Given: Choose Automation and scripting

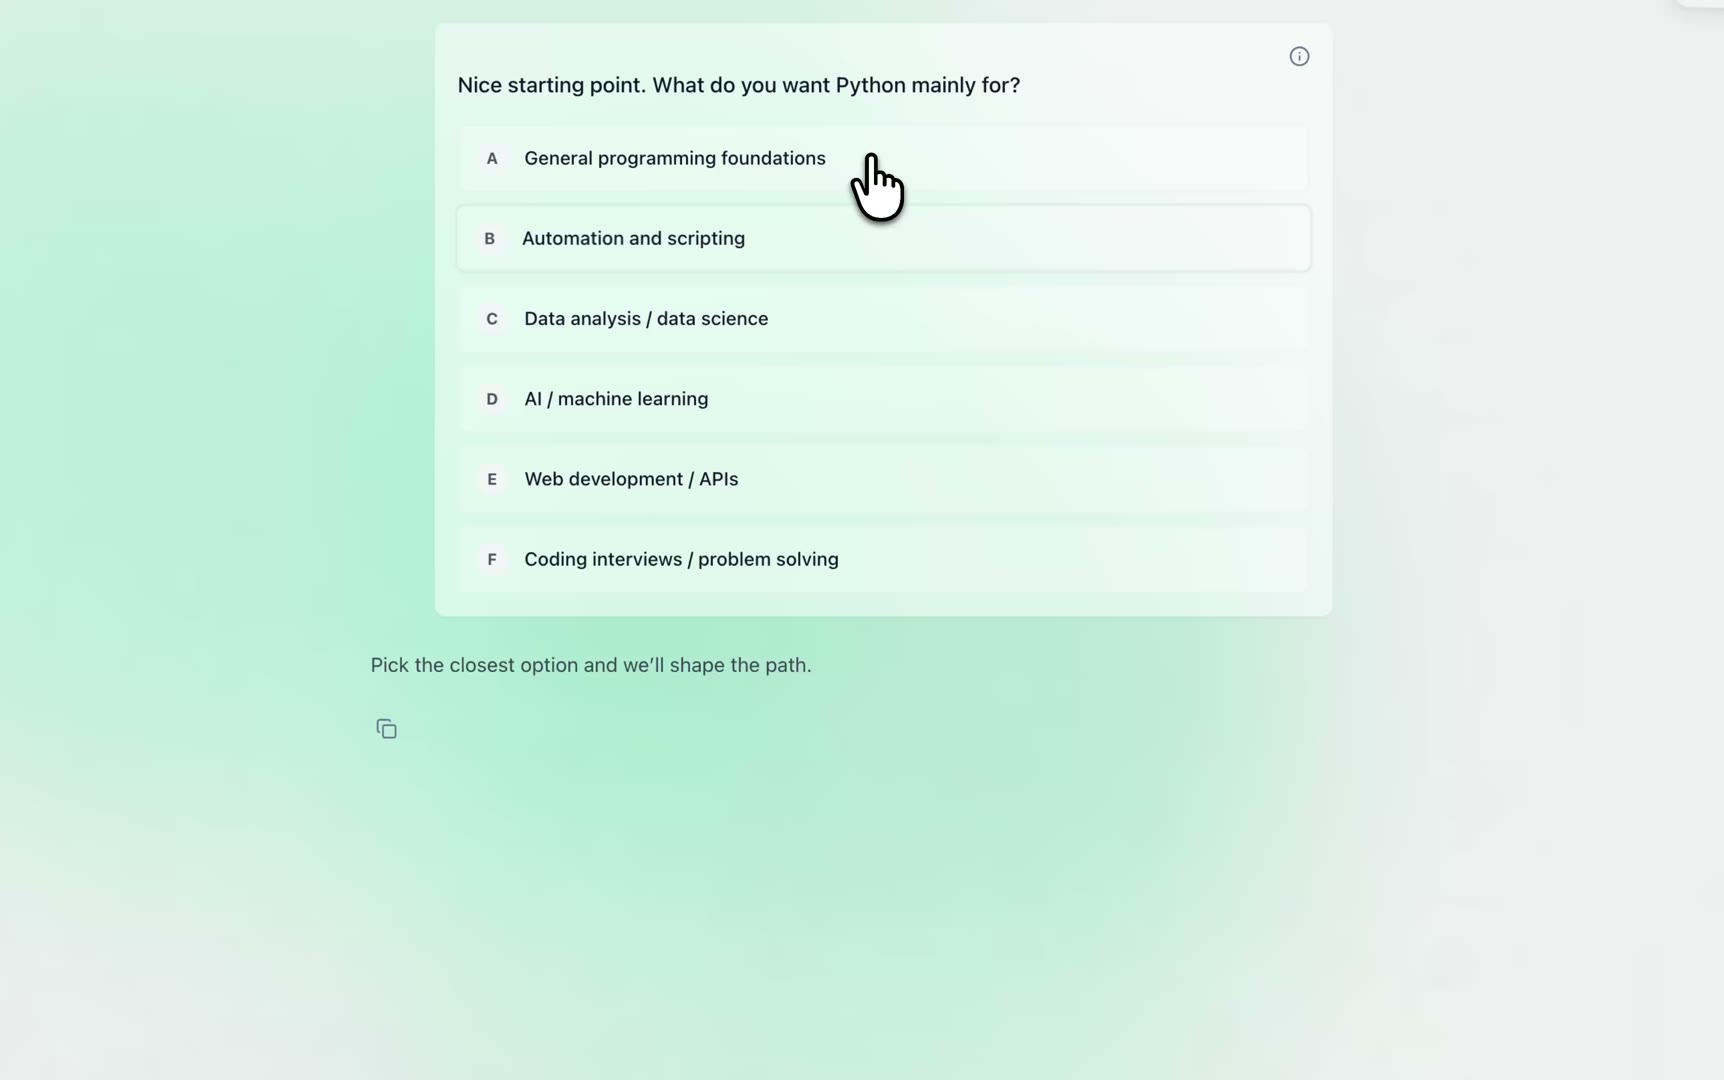Looking at the screenshot, I should [x=633, y=239].
